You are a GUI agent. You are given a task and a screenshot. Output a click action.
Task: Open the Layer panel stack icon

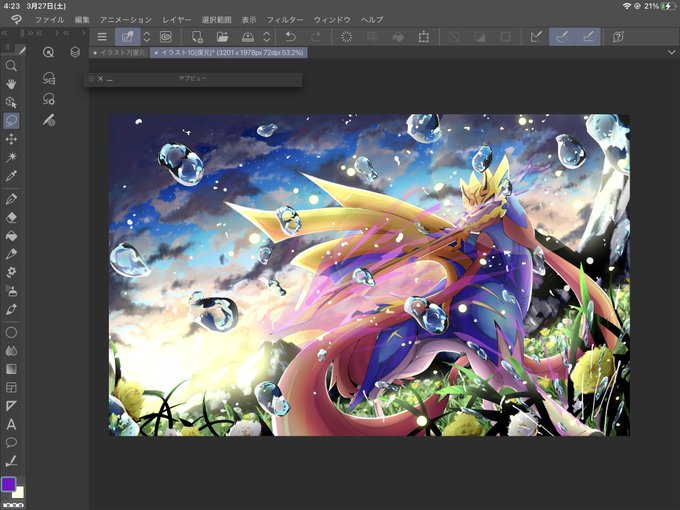(x=75, y=52)
